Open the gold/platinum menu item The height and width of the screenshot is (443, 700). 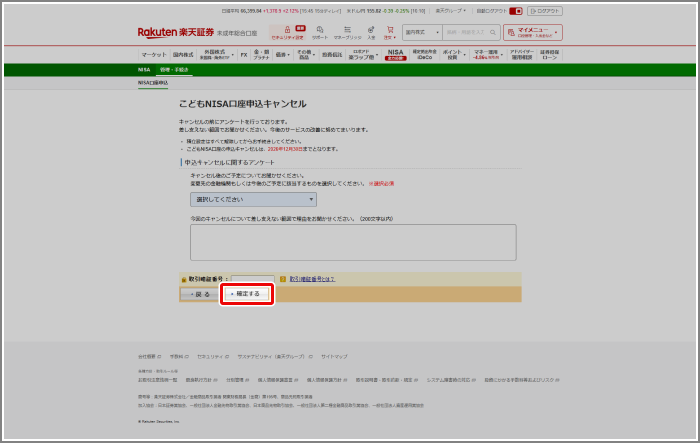(x=261, y=54)
